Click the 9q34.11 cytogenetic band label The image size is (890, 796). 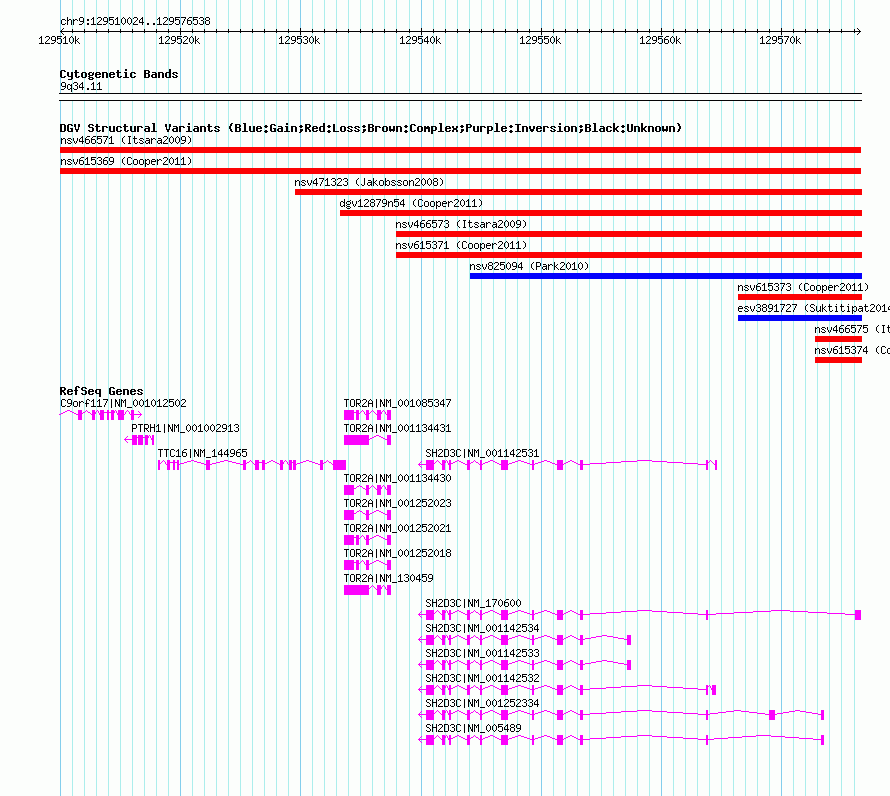point(81,86)
